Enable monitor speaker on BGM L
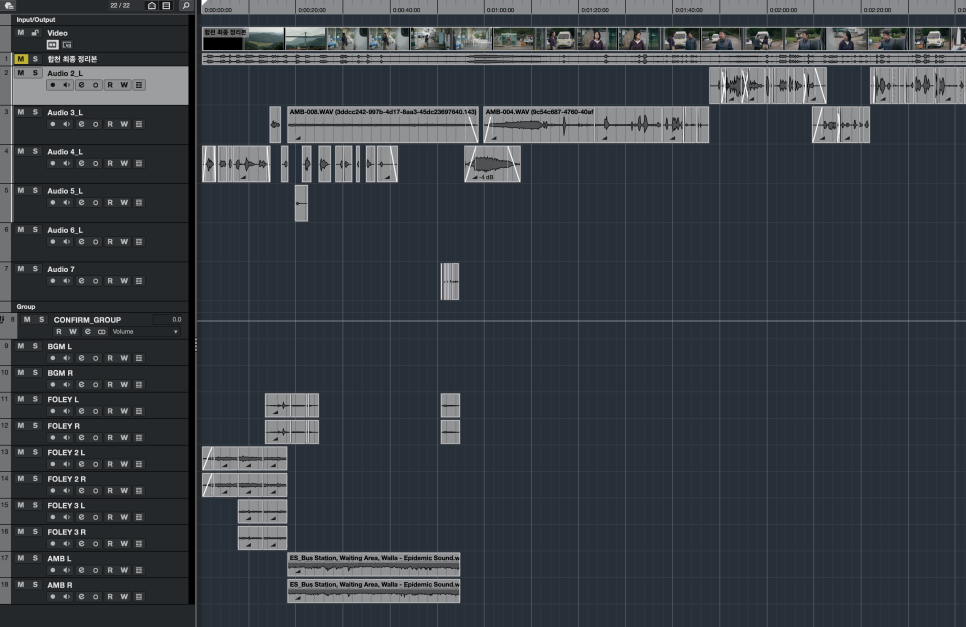This screenshot has height=627, width=966. 67,358
